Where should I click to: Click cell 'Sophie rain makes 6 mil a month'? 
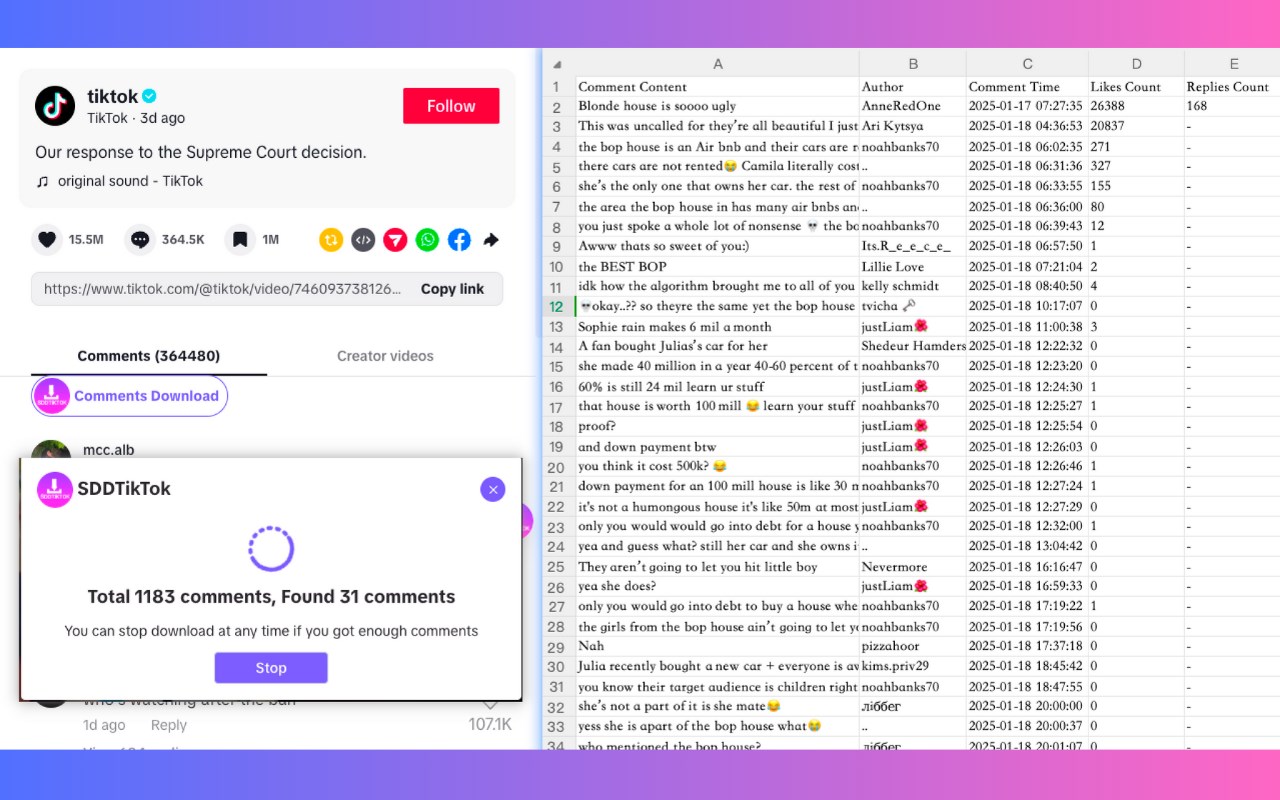pos(717,326)
